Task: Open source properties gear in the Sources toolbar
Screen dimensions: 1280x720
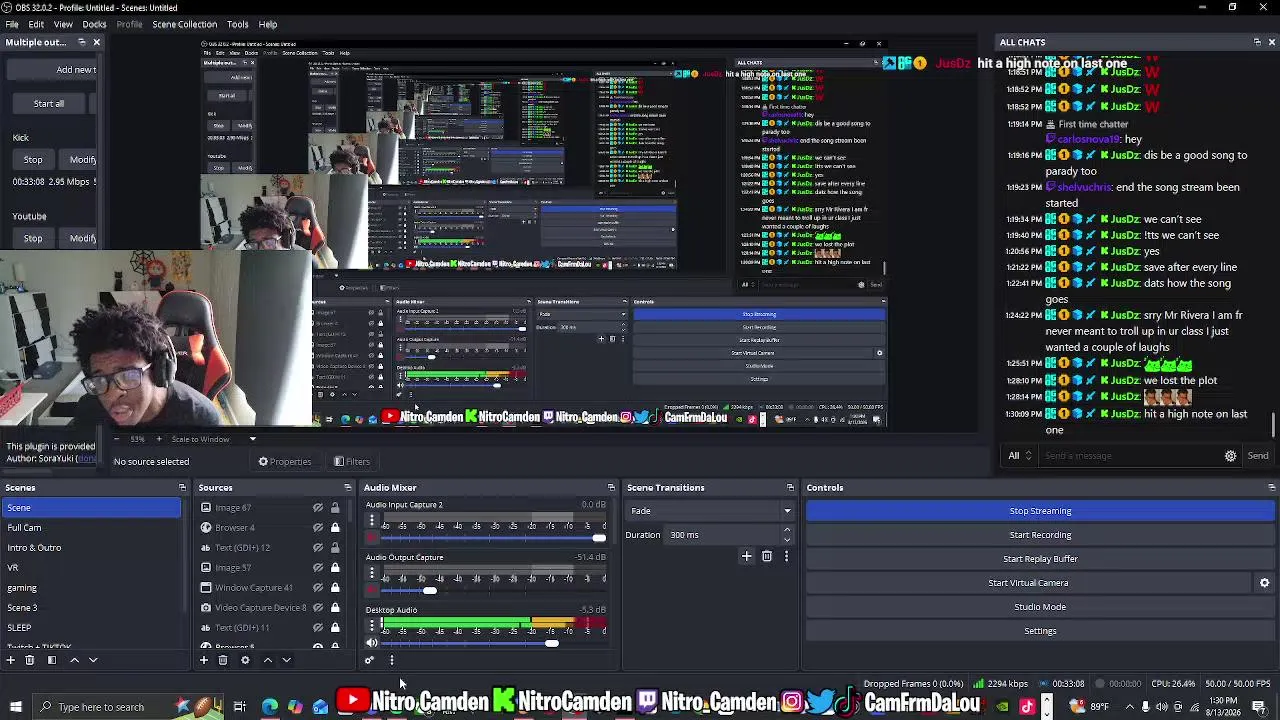Action: point(245,660)
